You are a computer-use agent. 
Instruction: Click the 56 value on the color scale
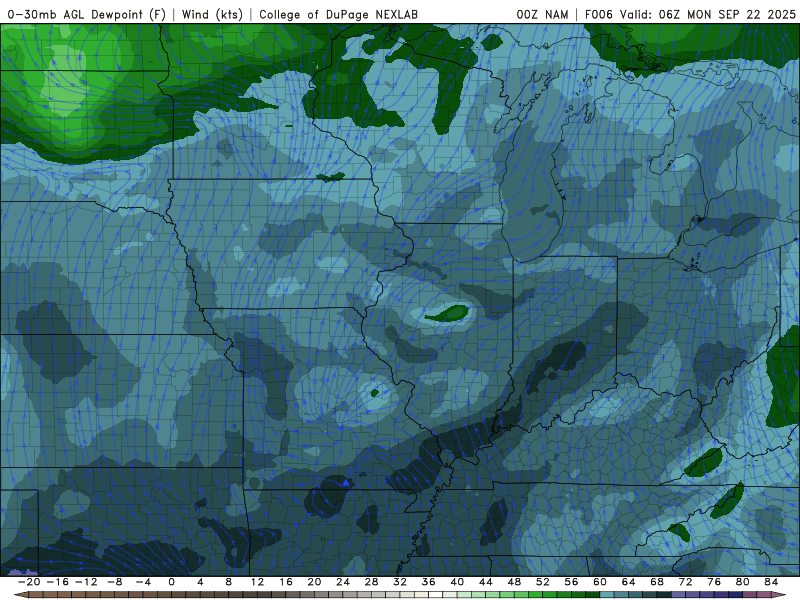[x=571, y=582]
